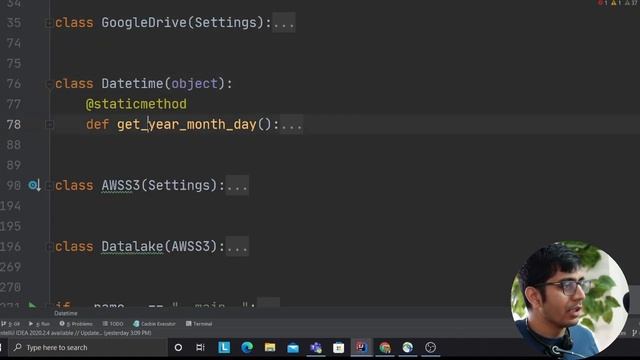Image resolution: width=640 pixels, height=360 pixels.
Task: Expand the get_year_month_day method fold marker
Action: click(49, 124)
